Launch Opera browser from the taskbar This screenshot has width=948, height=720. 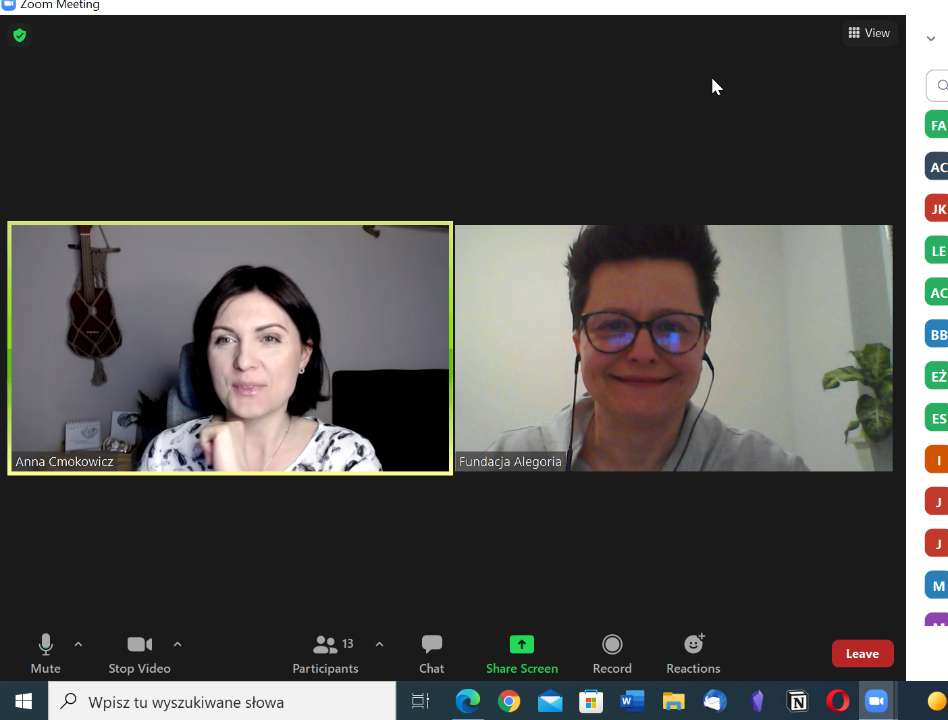(837, 702)
